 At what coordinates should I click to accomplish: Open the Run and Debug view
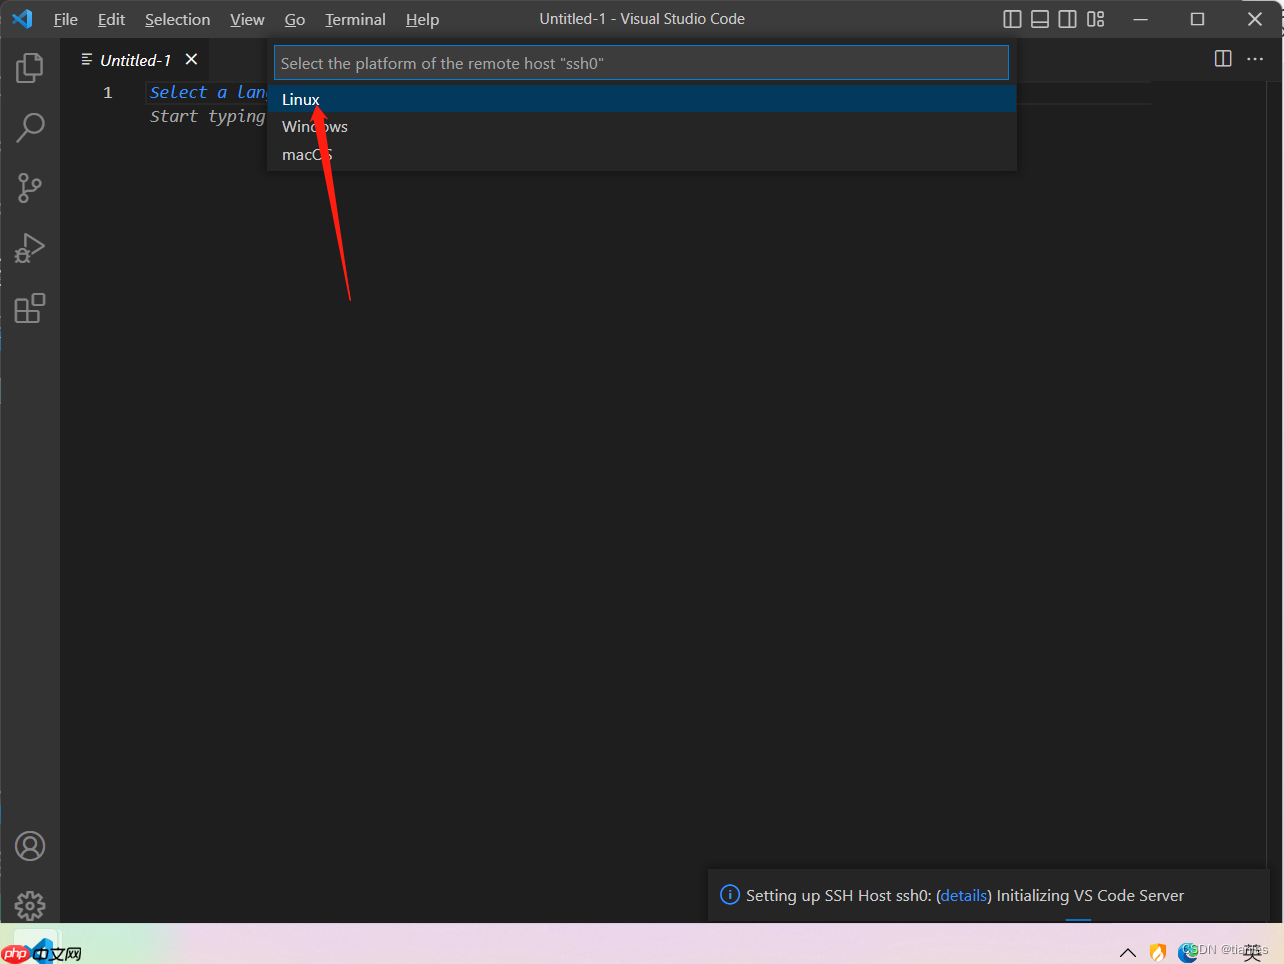[30, 248]
